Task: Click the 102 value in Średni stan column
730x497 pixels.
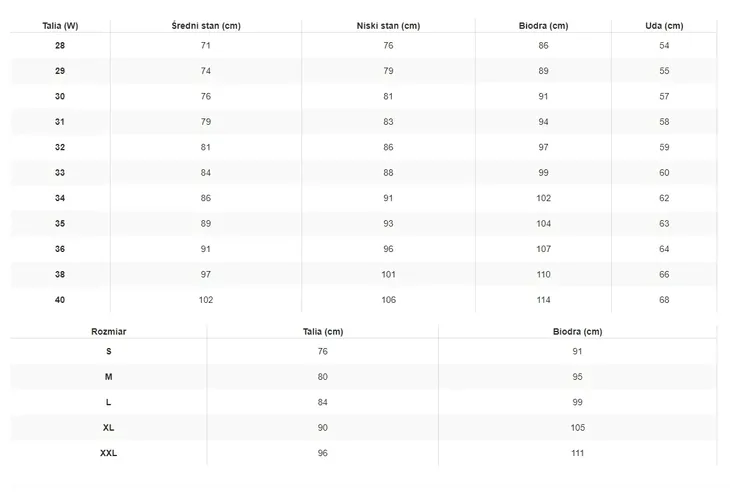Action: point(206,300)
